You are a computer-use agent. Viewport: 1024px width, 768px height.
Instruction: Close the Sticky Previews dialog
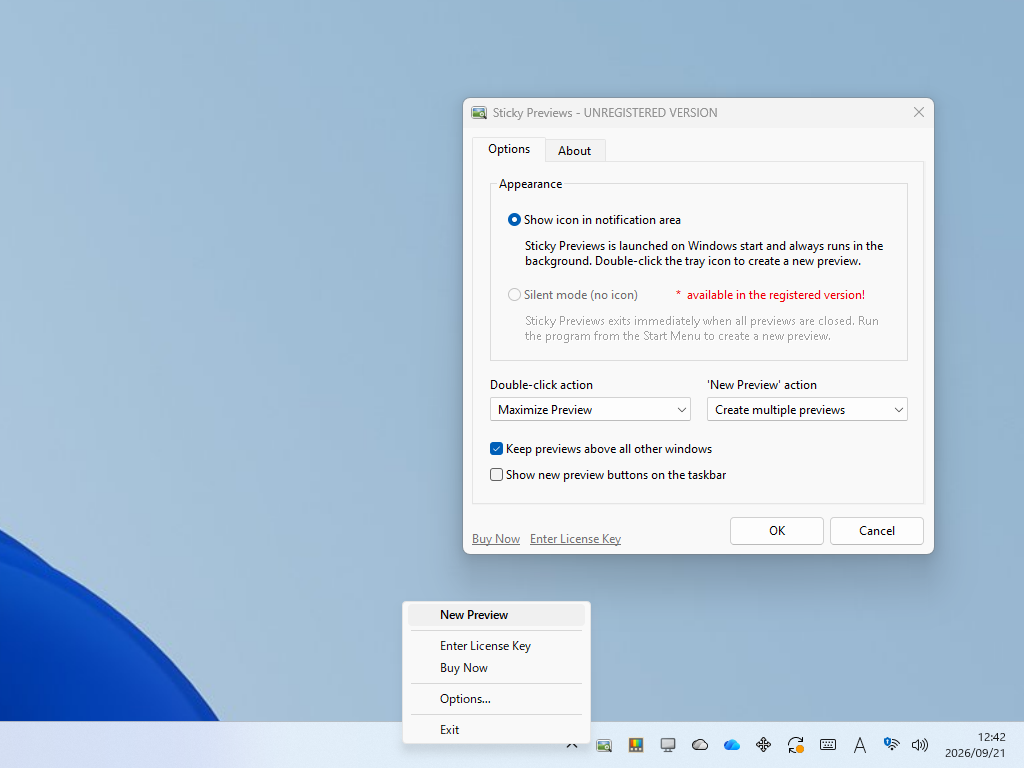click(918, 112)
